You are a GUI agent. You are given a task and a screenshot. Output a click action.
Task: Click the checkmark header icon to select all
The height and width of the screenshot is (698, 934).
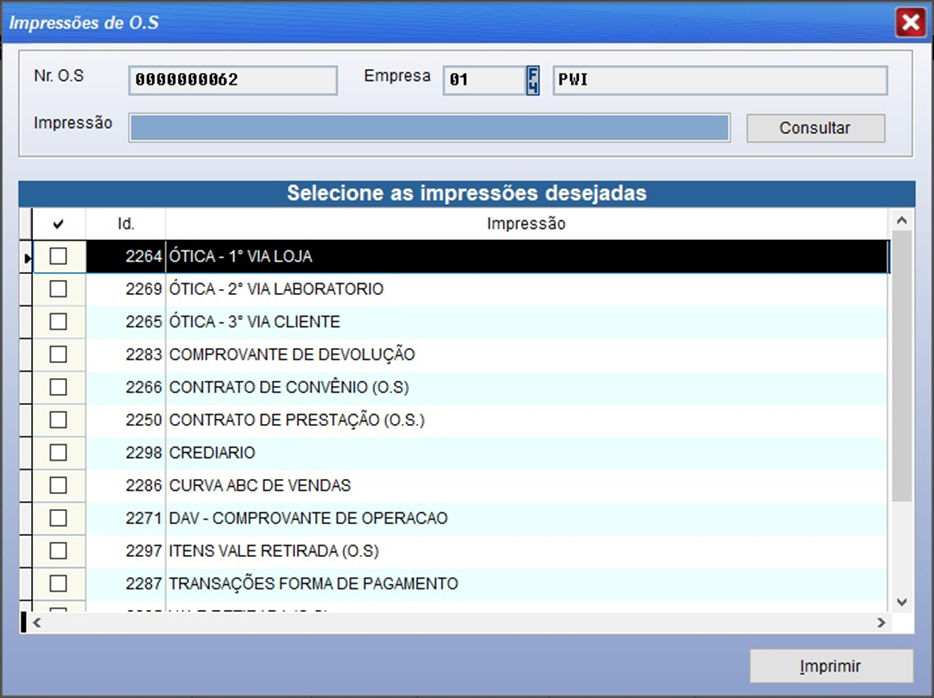click(x=58, y=224)
